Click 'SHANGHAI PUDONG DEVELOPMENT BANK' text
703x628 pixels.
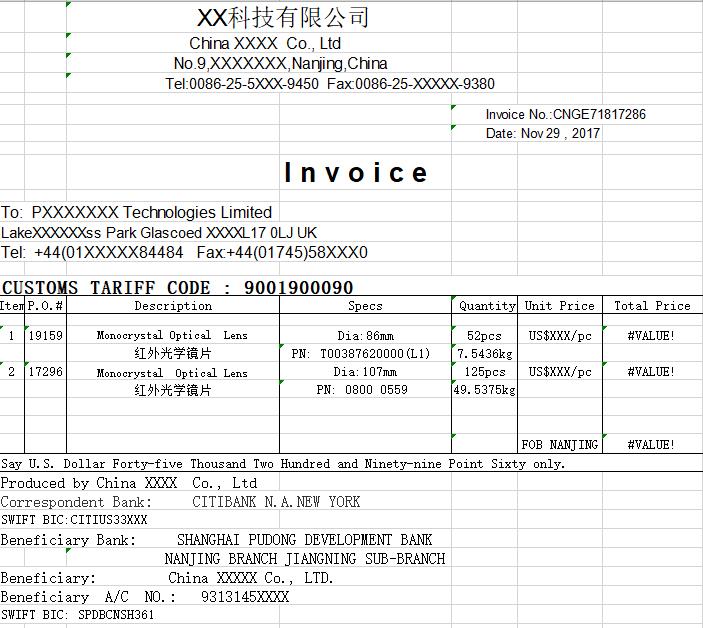(304, 540)
